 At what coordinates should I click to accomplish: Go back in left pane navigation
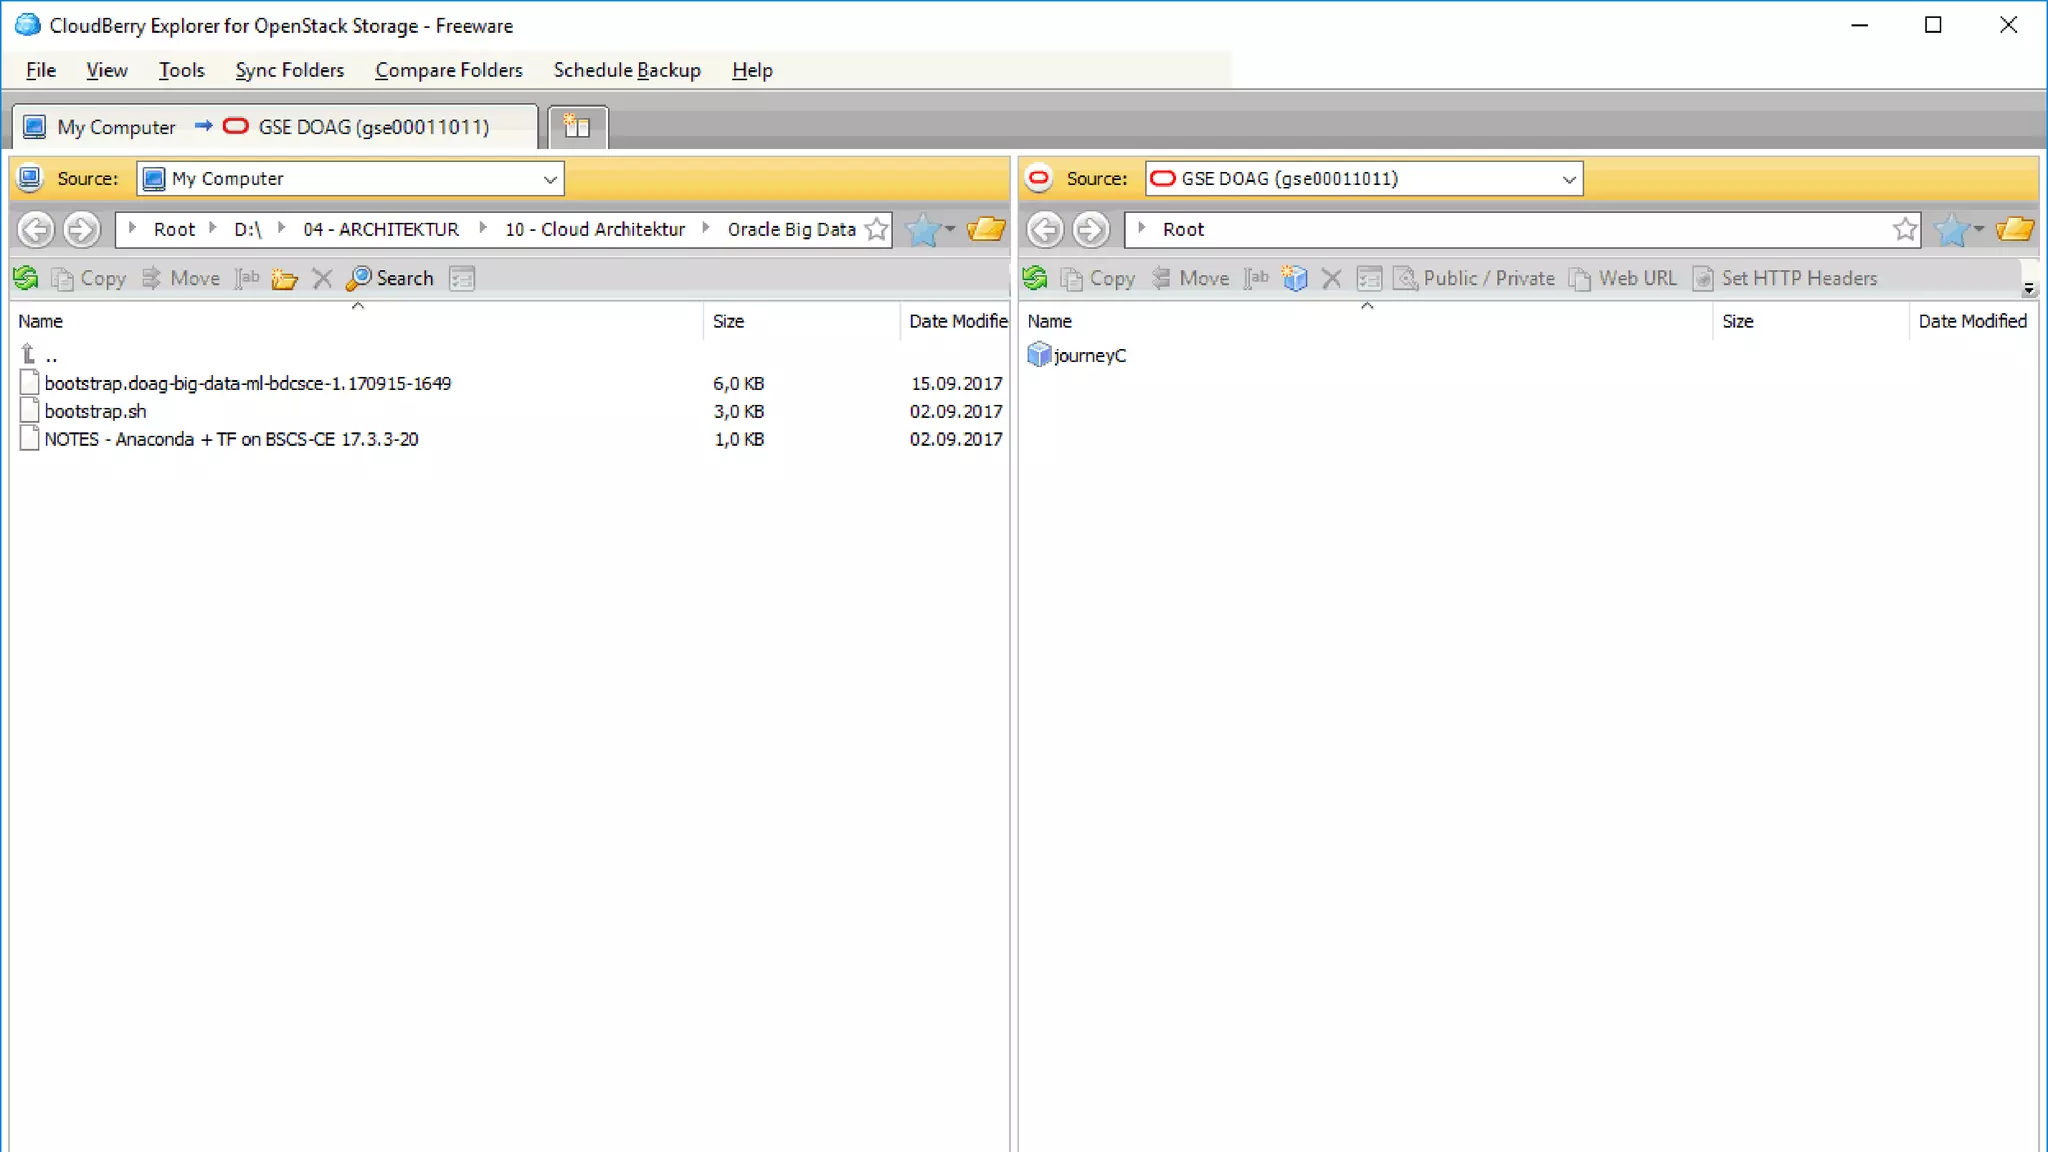coord(36,230)
